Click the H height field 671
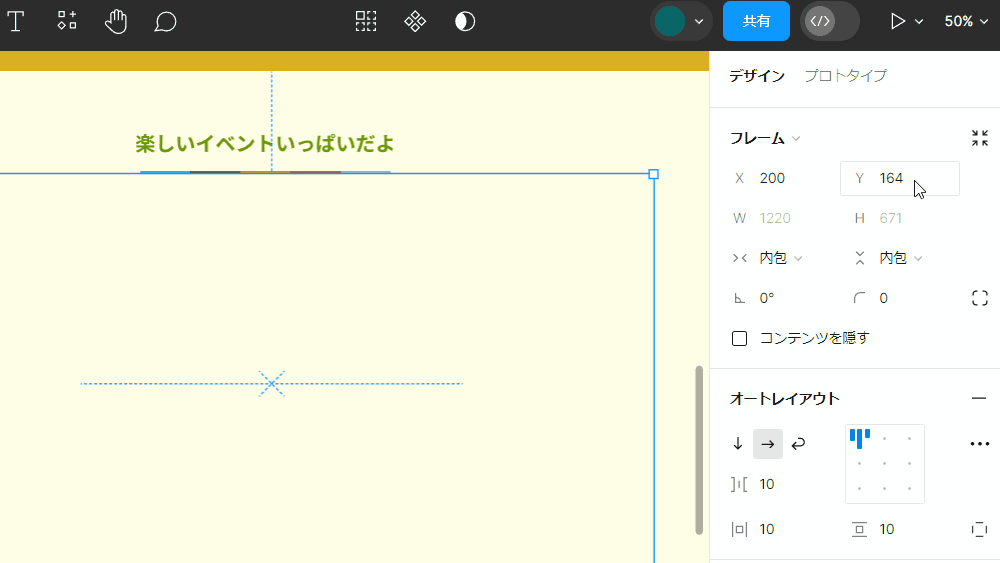 click(x=900, y=218)
